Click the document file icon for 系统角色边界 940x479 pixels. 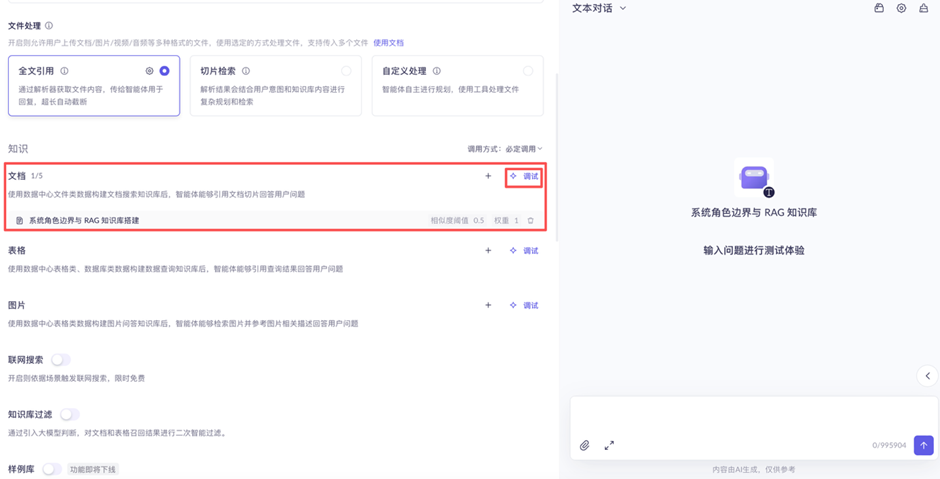(19, 221)
